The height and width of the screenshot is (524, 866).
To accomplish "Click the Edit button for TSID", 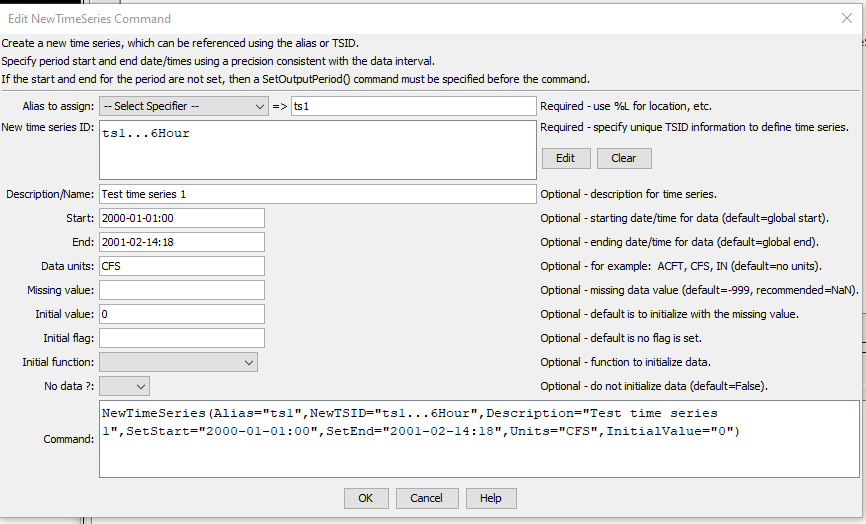I will click(566, 158).
